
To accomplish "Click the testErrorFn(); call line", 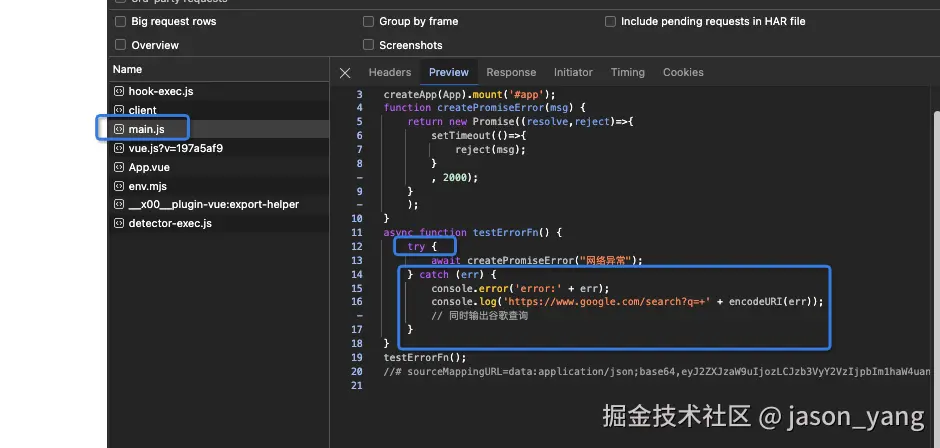I will 425,357.
